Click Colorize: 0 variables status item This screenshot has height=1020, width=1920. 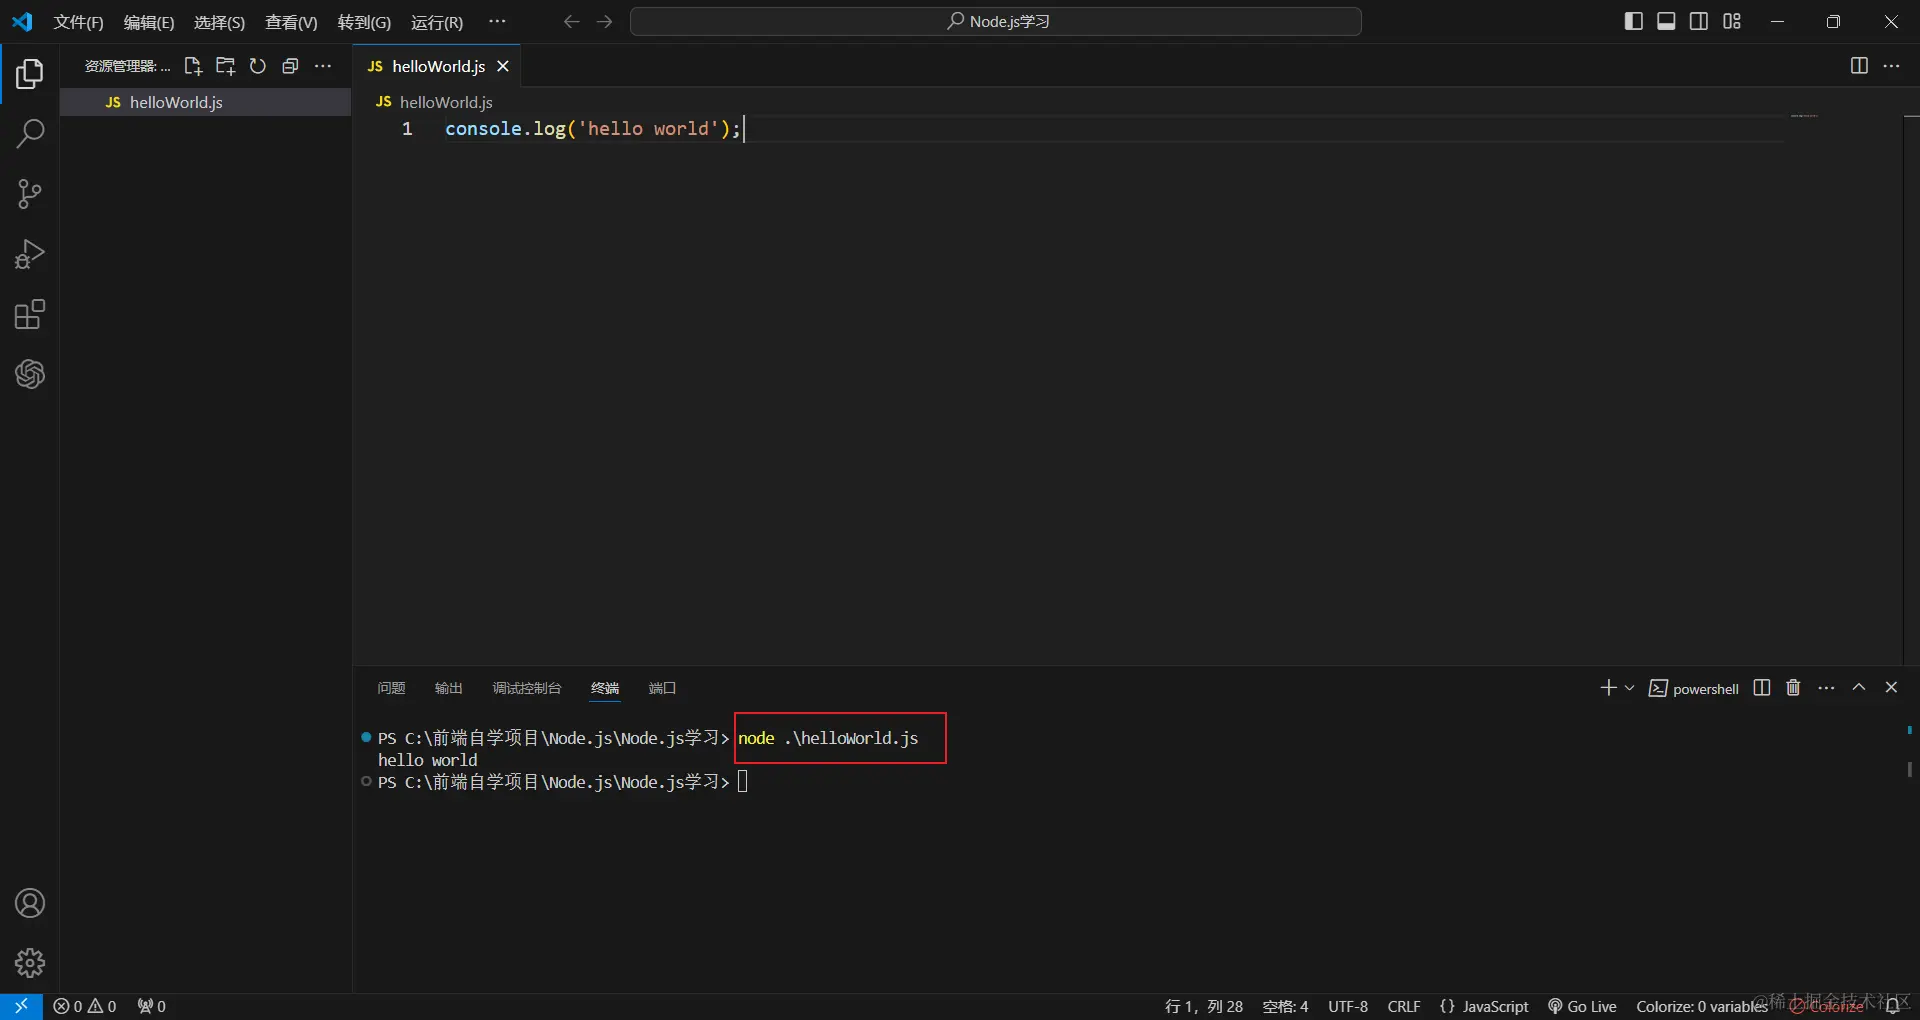(x=1702, y=1006)
